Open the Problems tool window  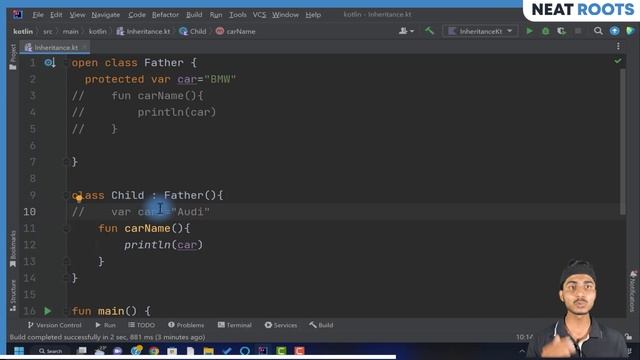point(186,325)
